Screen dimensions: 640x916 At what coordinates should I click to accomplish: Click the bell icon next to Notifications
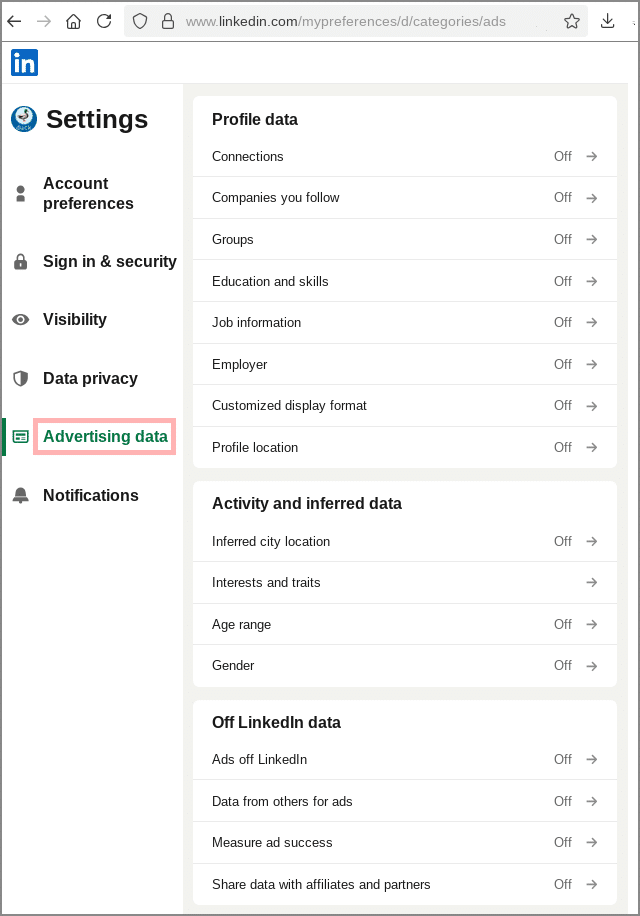(20, 495)
